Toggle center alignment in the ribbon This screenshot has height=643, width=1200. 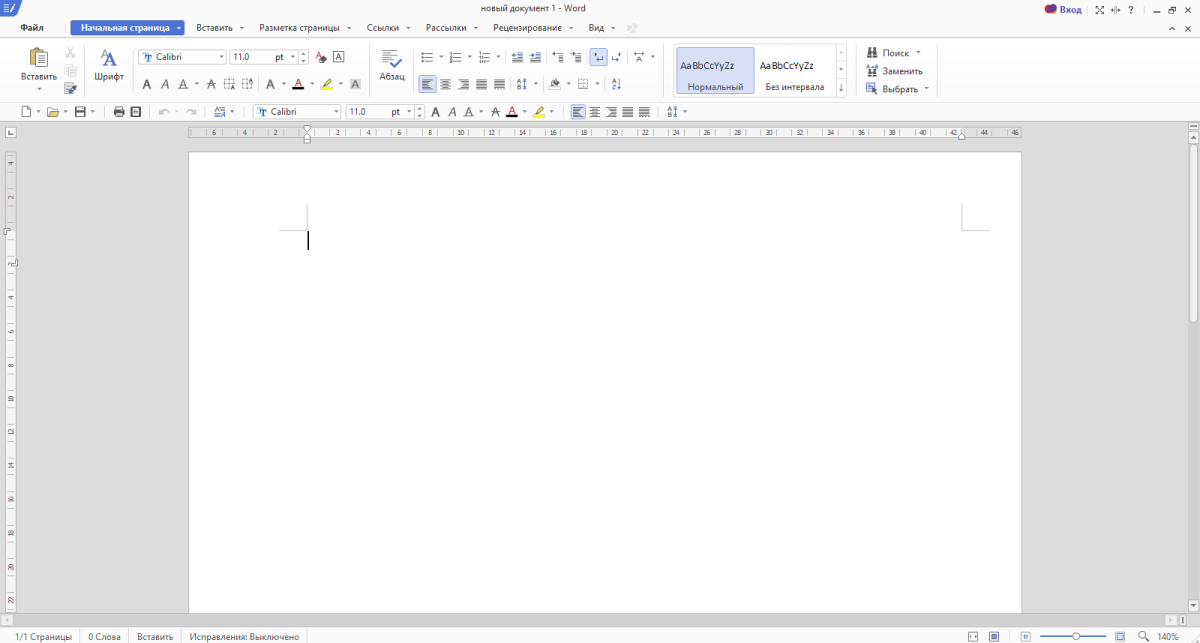pyautogui.click(x=445, y=84)
